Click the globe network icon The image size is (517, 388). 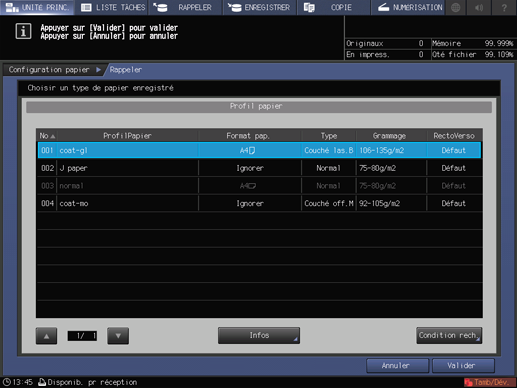456,7
